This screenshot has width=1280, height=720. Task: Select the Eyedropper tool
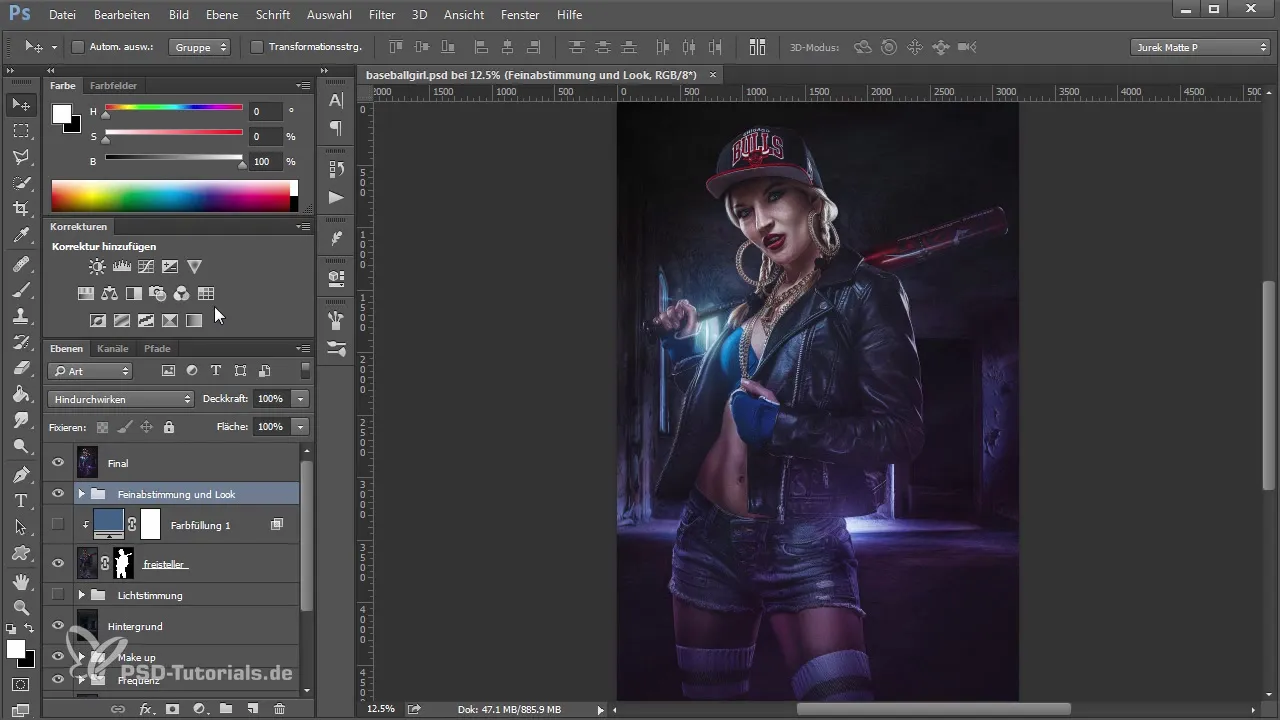coord(21,236)
